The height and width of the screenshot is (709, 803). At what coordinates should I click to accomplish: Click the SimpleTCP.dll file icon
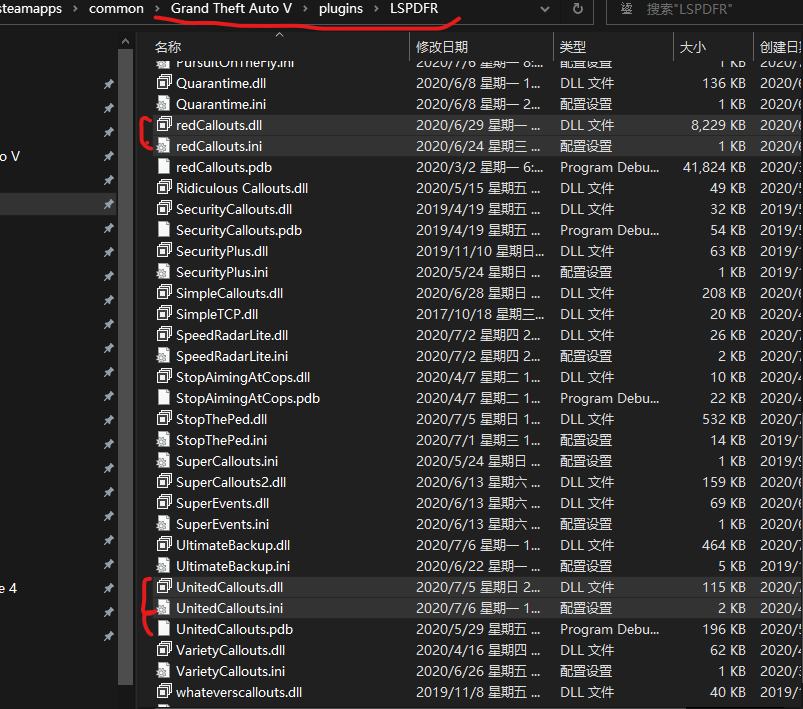[x=164, y=313]
